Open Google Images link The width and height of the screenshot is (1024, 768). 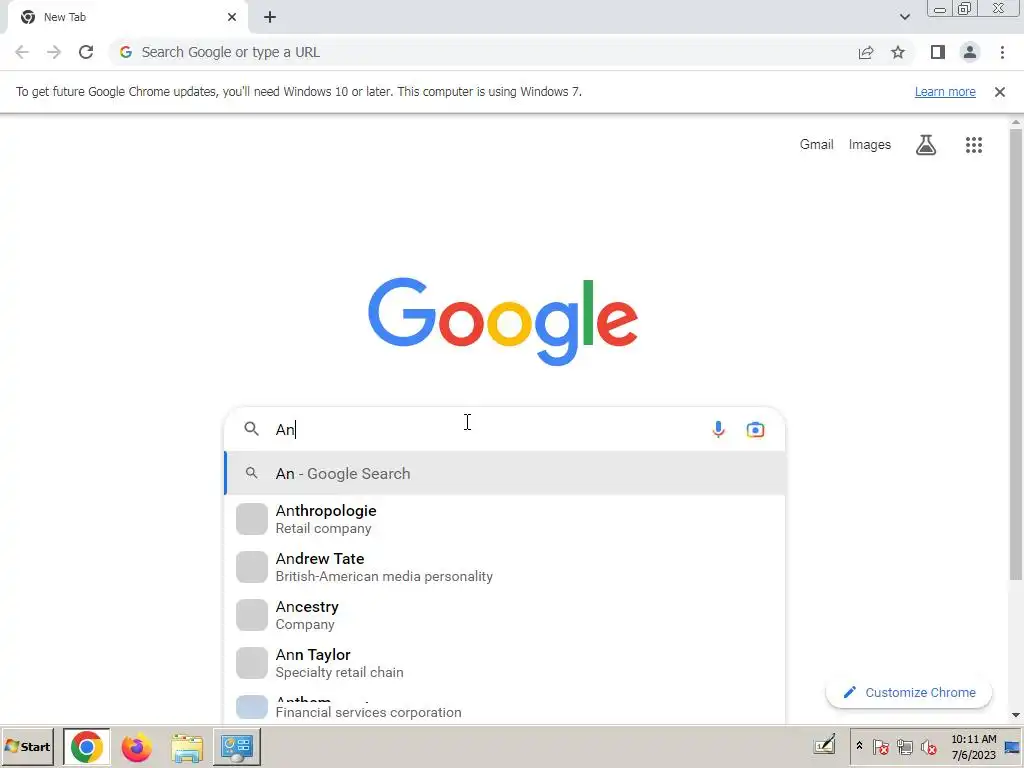coord(869,144)
